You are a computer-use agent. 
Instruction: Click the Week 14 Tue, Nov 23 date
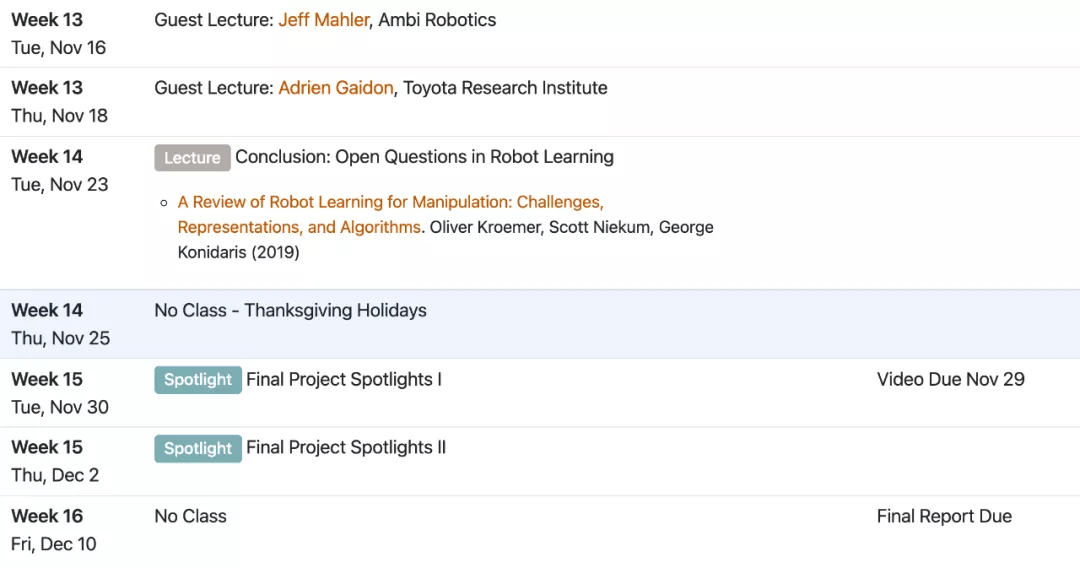60,185
